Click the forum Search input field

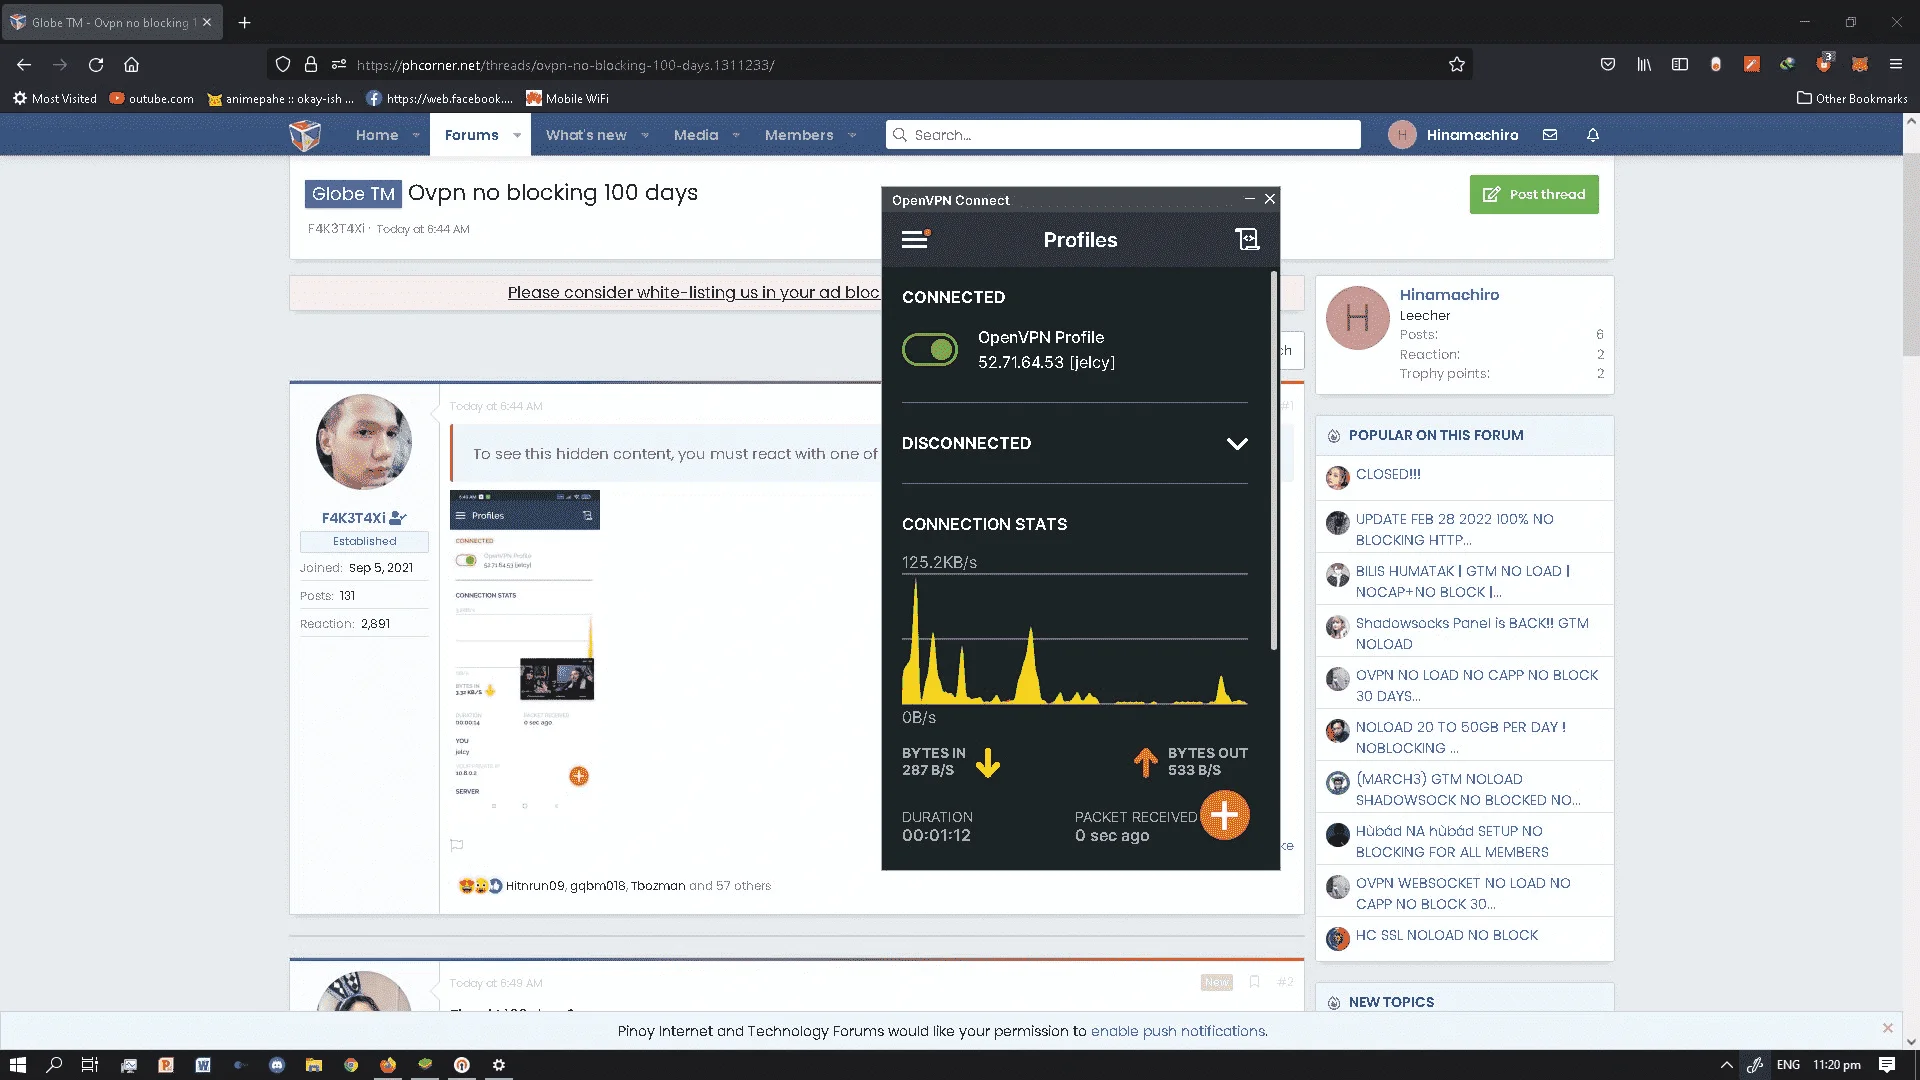click(1123, 135)
